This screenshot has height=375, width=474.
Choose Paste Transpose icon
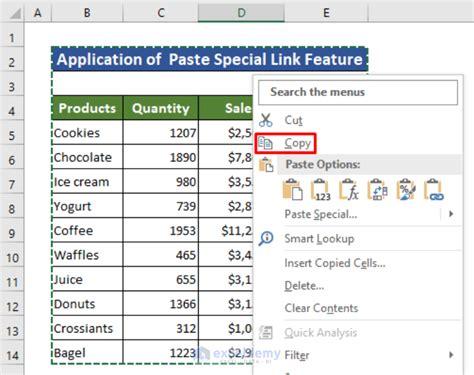tap(377, 190)
